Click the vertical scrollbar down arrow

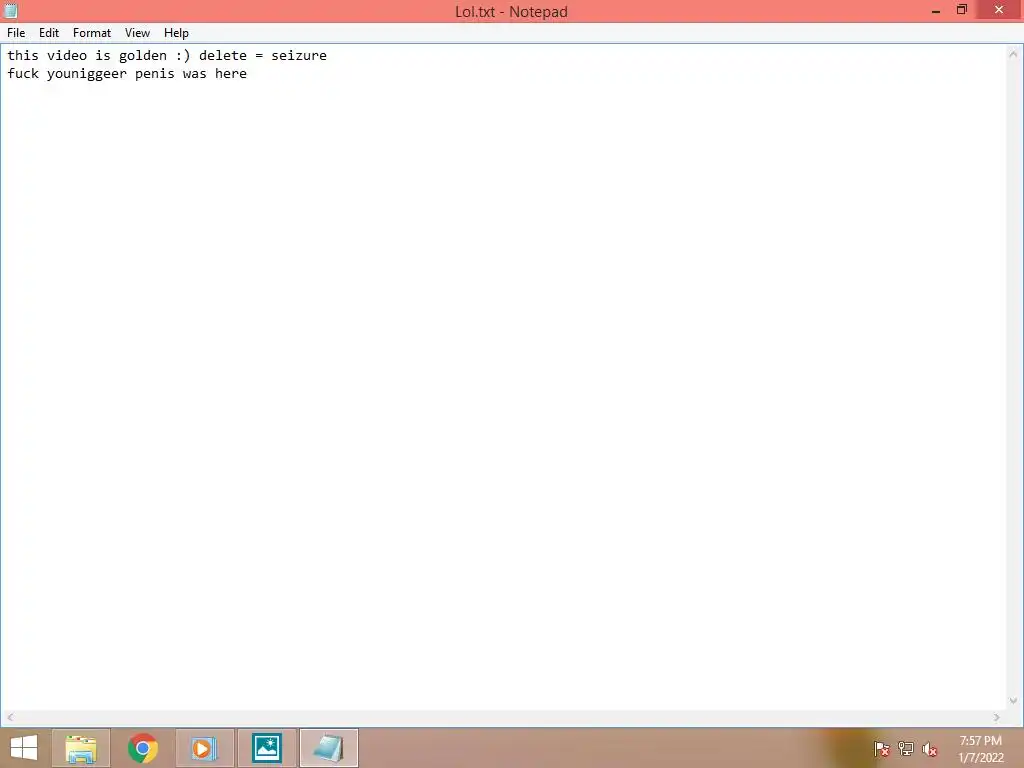[x=1013, y=701]
